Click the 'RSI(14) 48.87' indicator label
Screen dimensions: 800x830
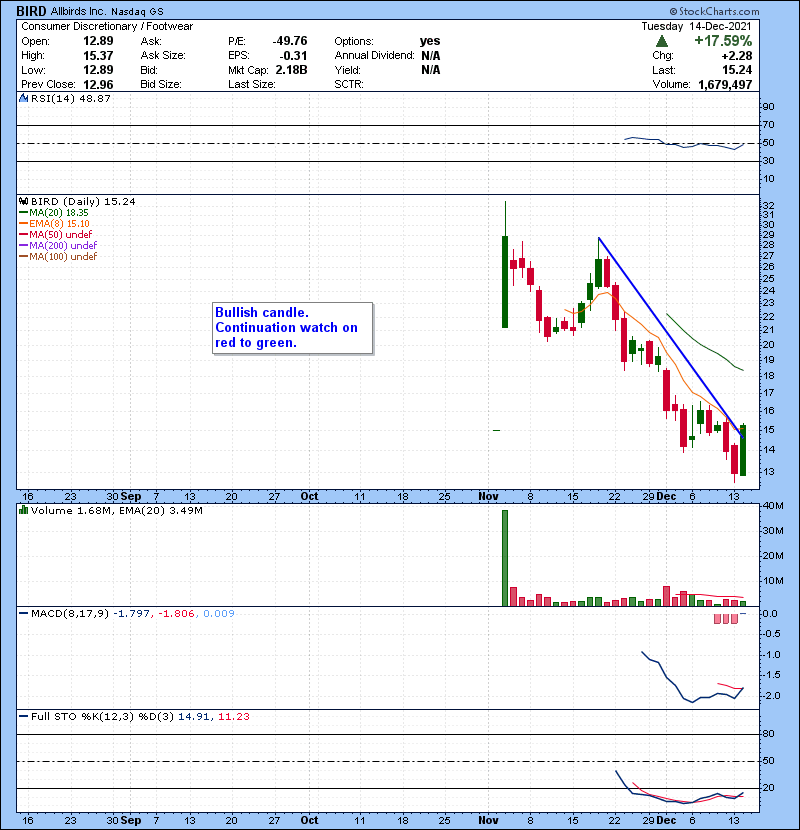click(71, 98)
